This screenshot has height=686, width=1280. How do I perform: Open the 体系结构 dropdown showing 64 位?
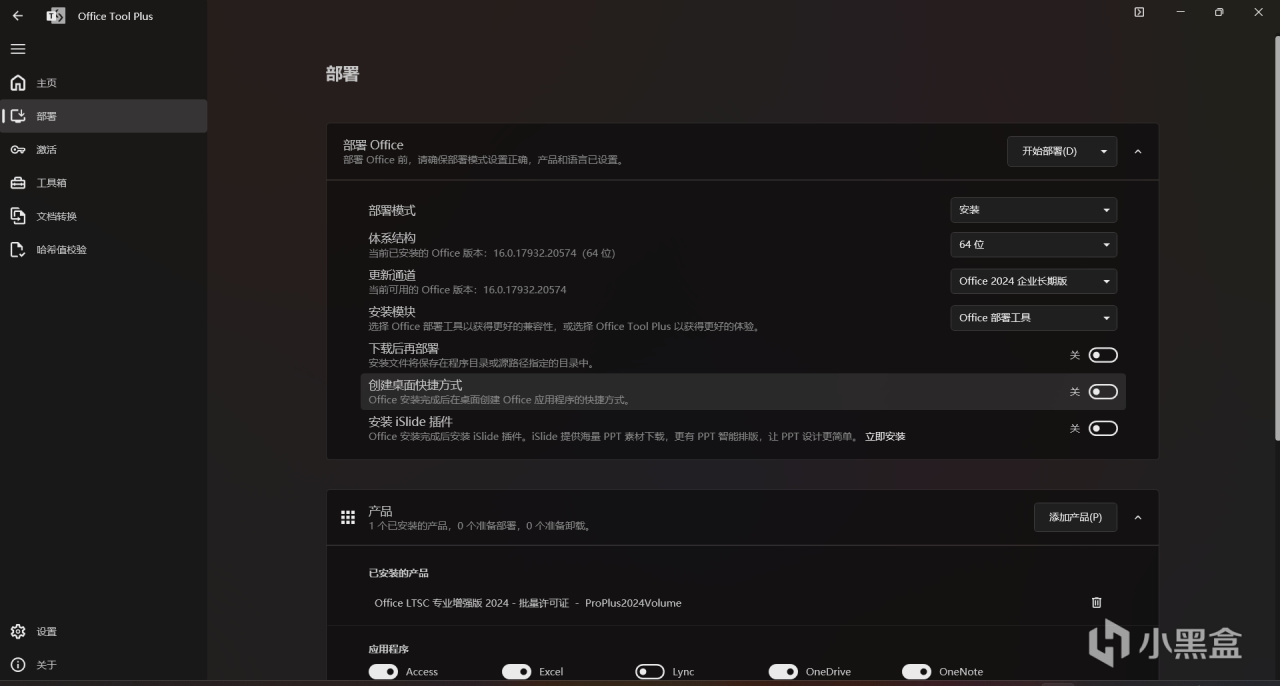[x=1033, y=244]
